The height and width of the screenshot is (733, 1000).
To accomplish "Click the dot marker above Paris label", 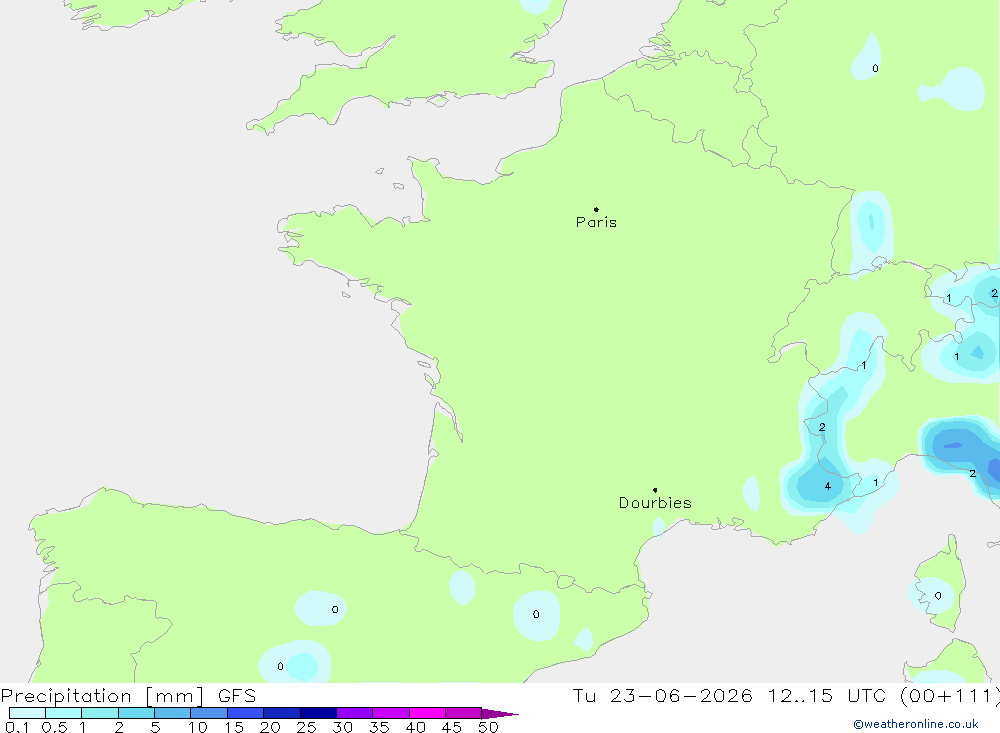I will click(596, 209).
